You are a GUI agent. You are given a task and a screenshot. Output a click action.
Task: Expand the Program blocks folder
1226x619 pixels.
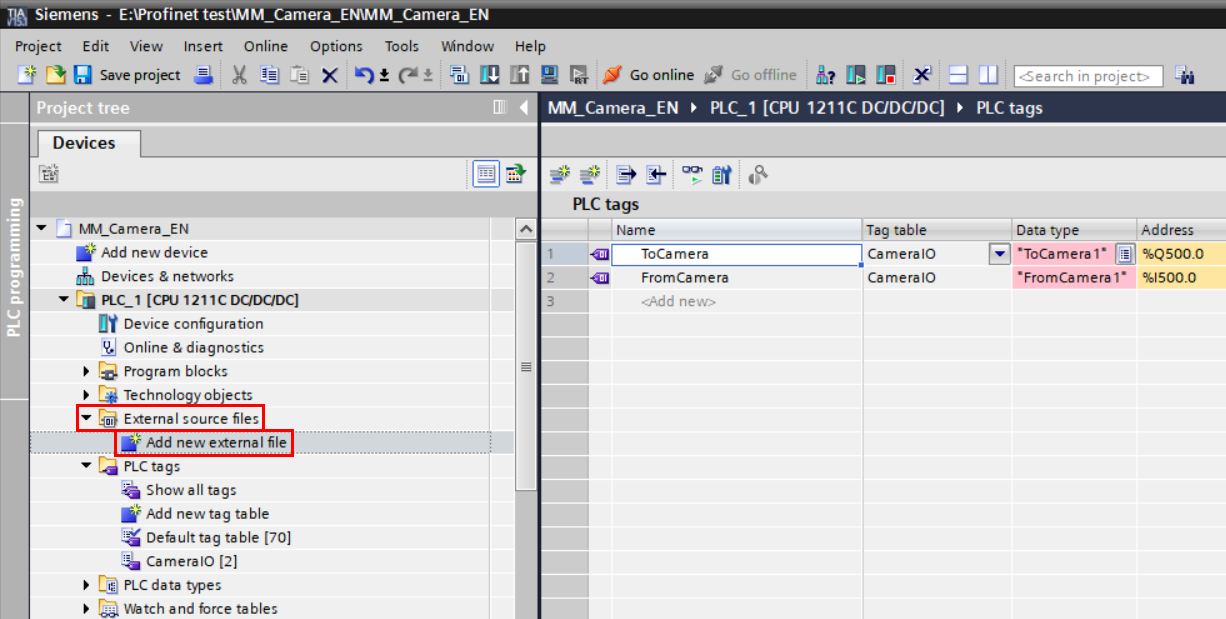(x=85, y=371)
